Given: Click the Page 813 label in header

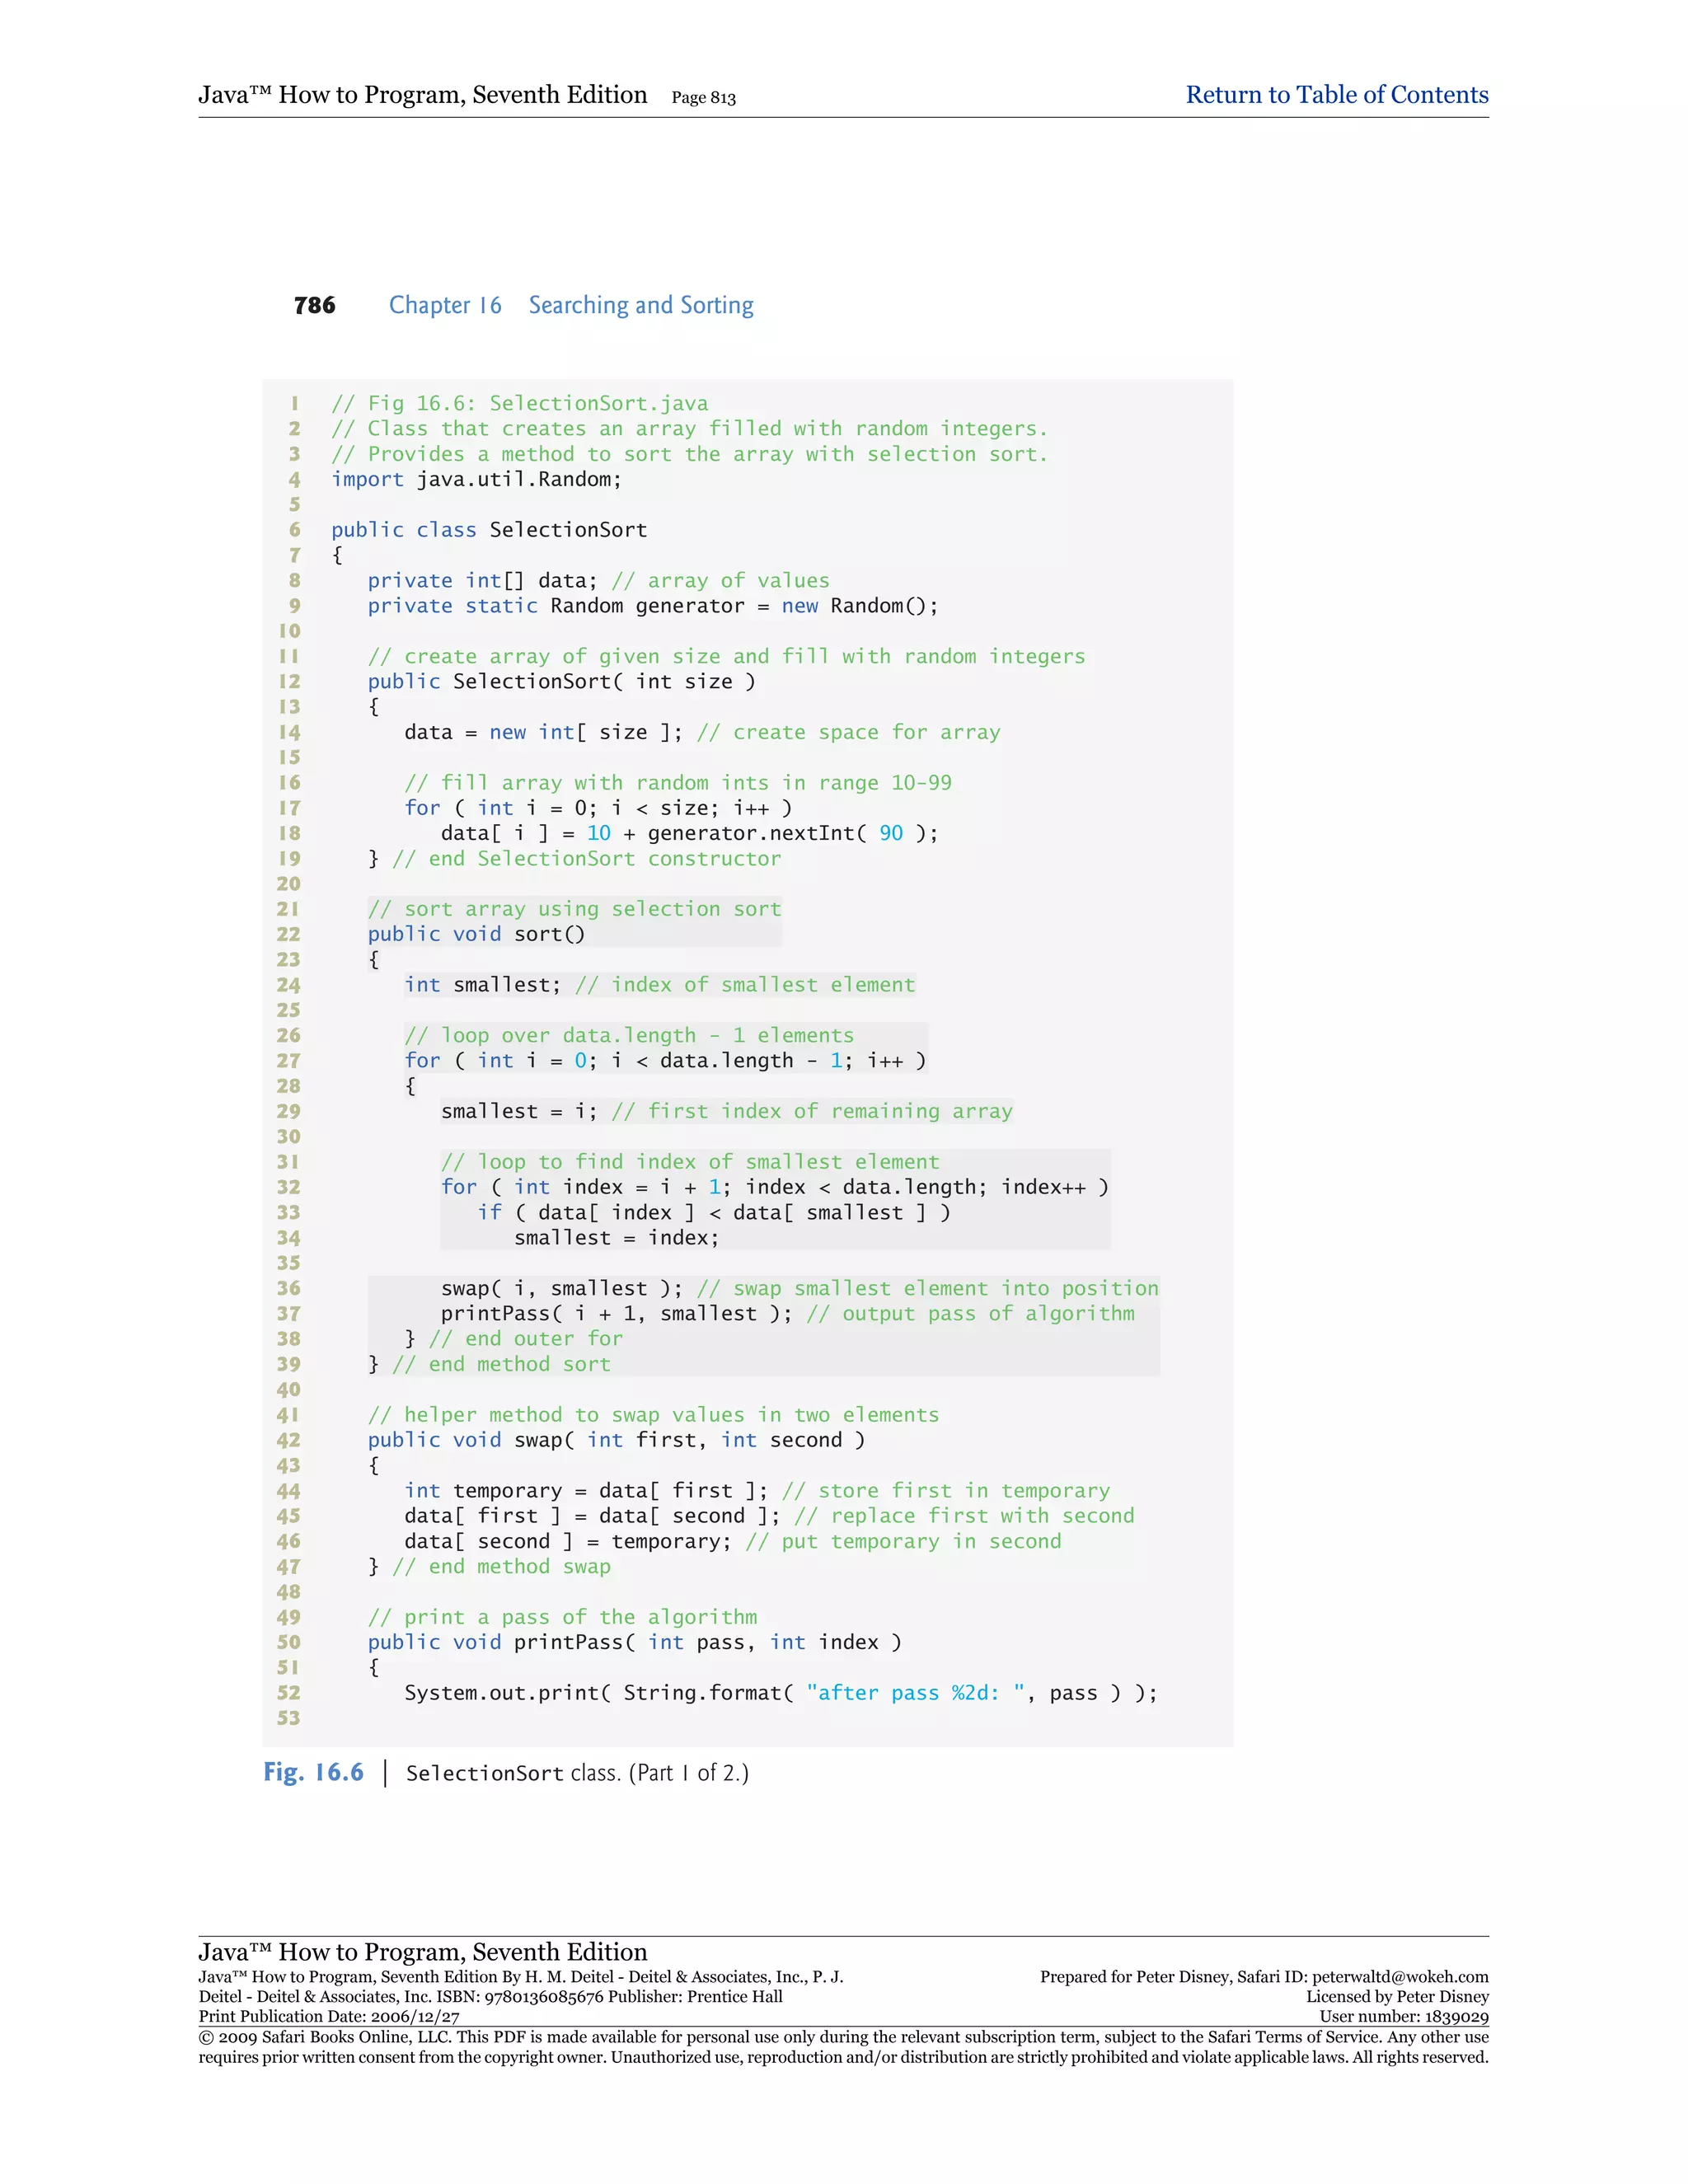Looking at the screenshot, I should click(703, 98).
